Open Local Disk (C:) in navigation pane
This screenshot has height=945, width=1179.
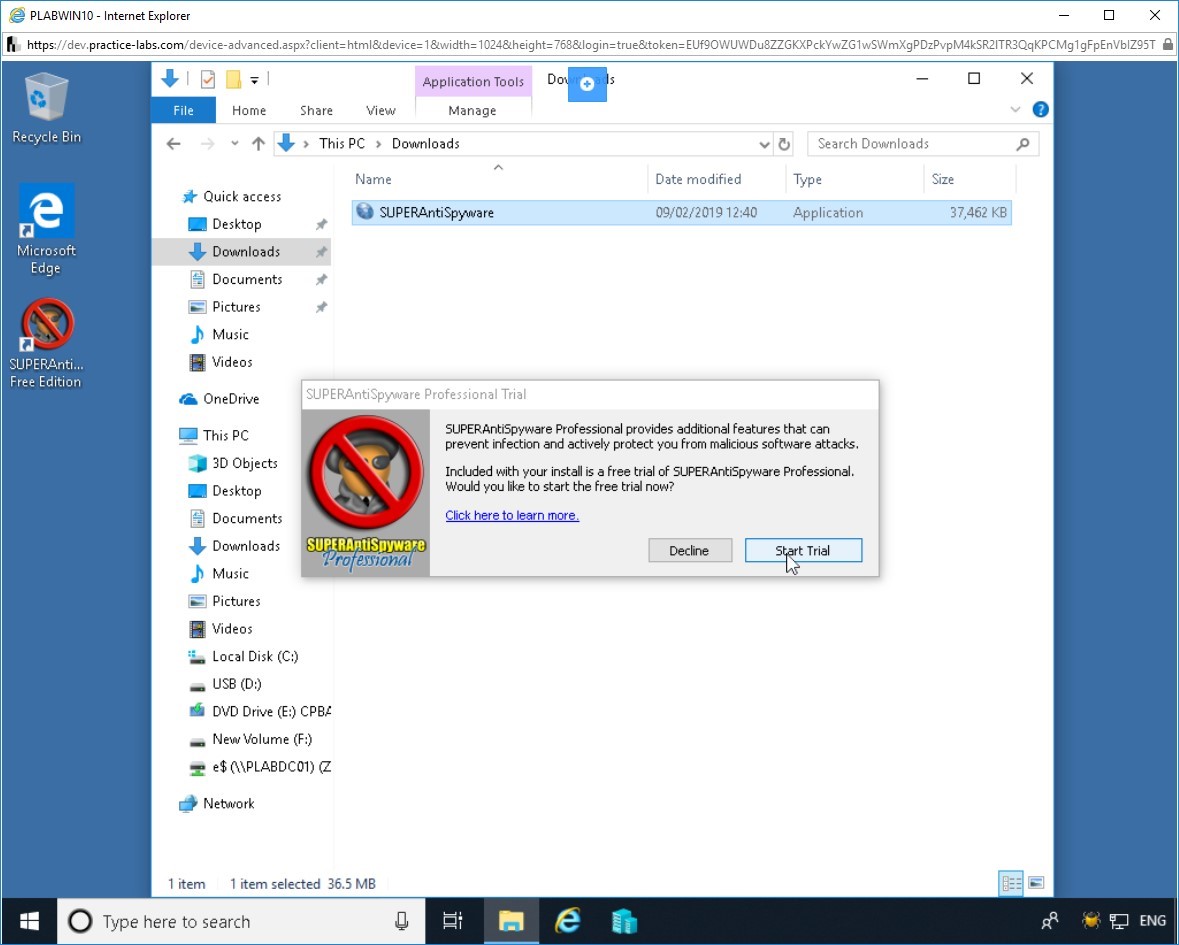coord(255,656)
